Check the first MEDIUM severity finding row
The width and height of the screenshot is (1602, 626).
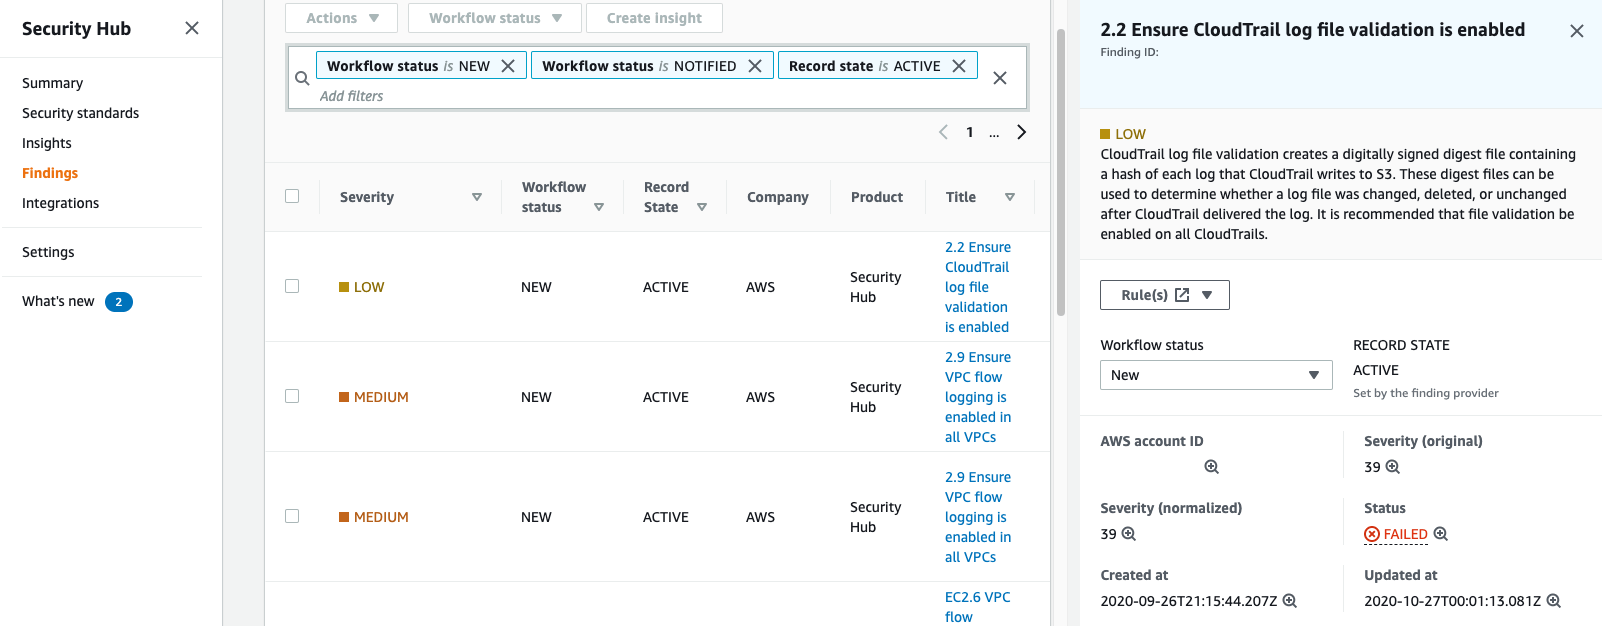click(x=292, y=396)
